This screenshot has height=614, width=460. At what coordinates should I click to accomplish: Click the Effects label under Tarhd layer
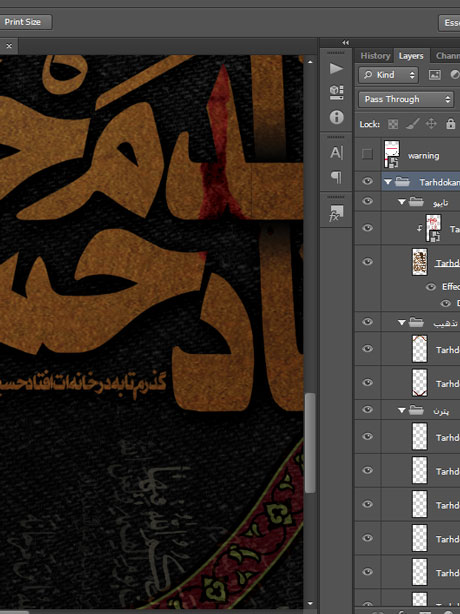(x=451, y=287)
